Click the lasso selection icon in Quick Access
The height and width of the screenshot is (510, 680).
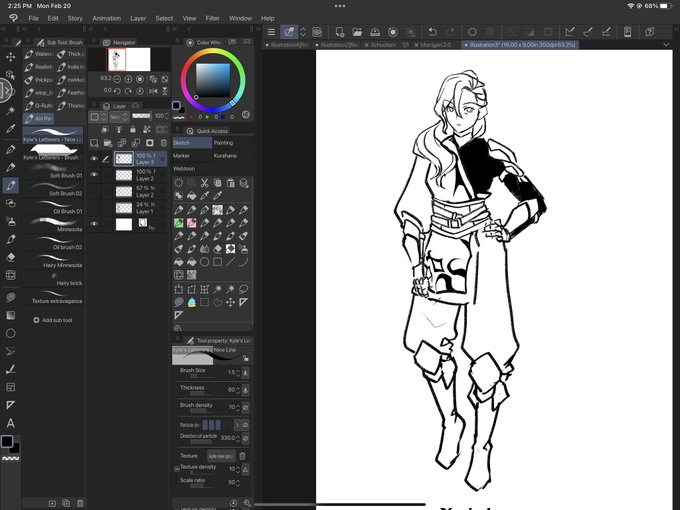click(243, 289)
